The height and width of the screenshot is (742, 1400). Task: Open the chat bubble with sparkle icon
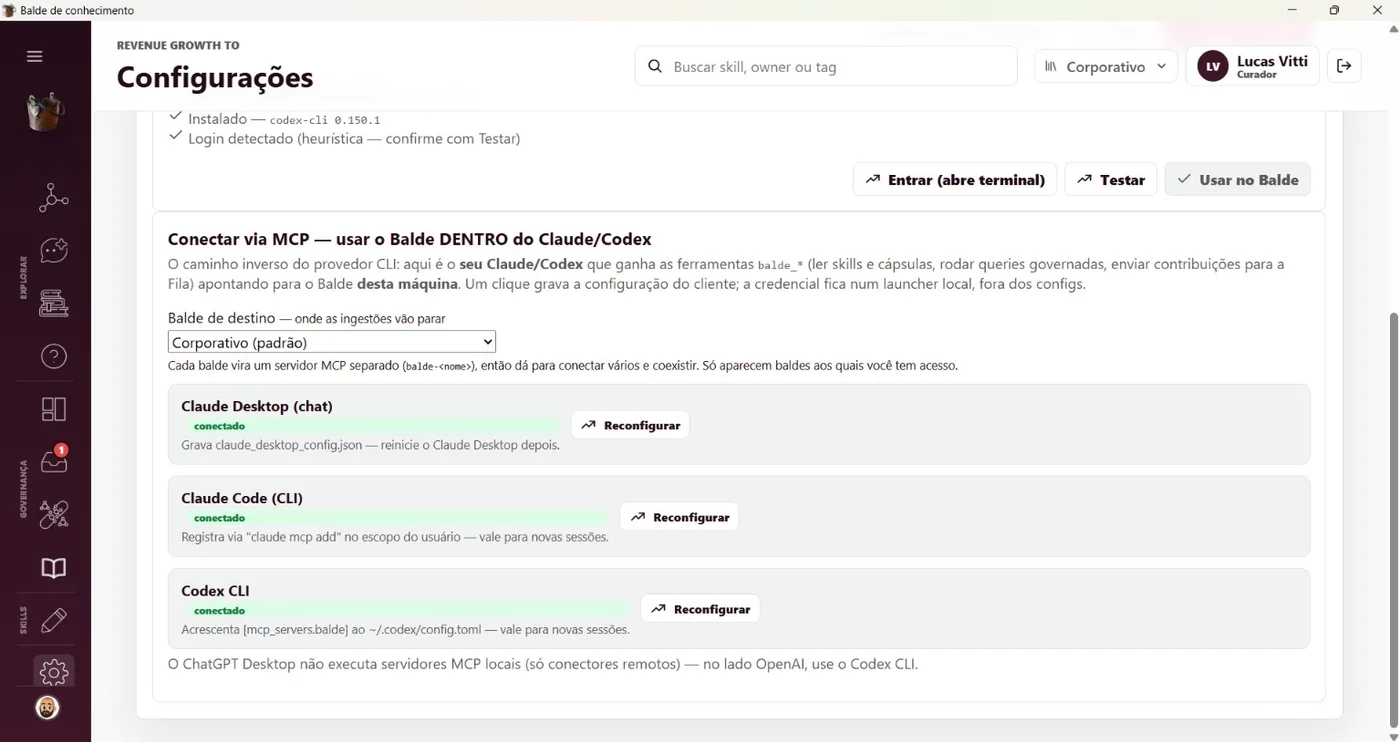coord(53,250)
